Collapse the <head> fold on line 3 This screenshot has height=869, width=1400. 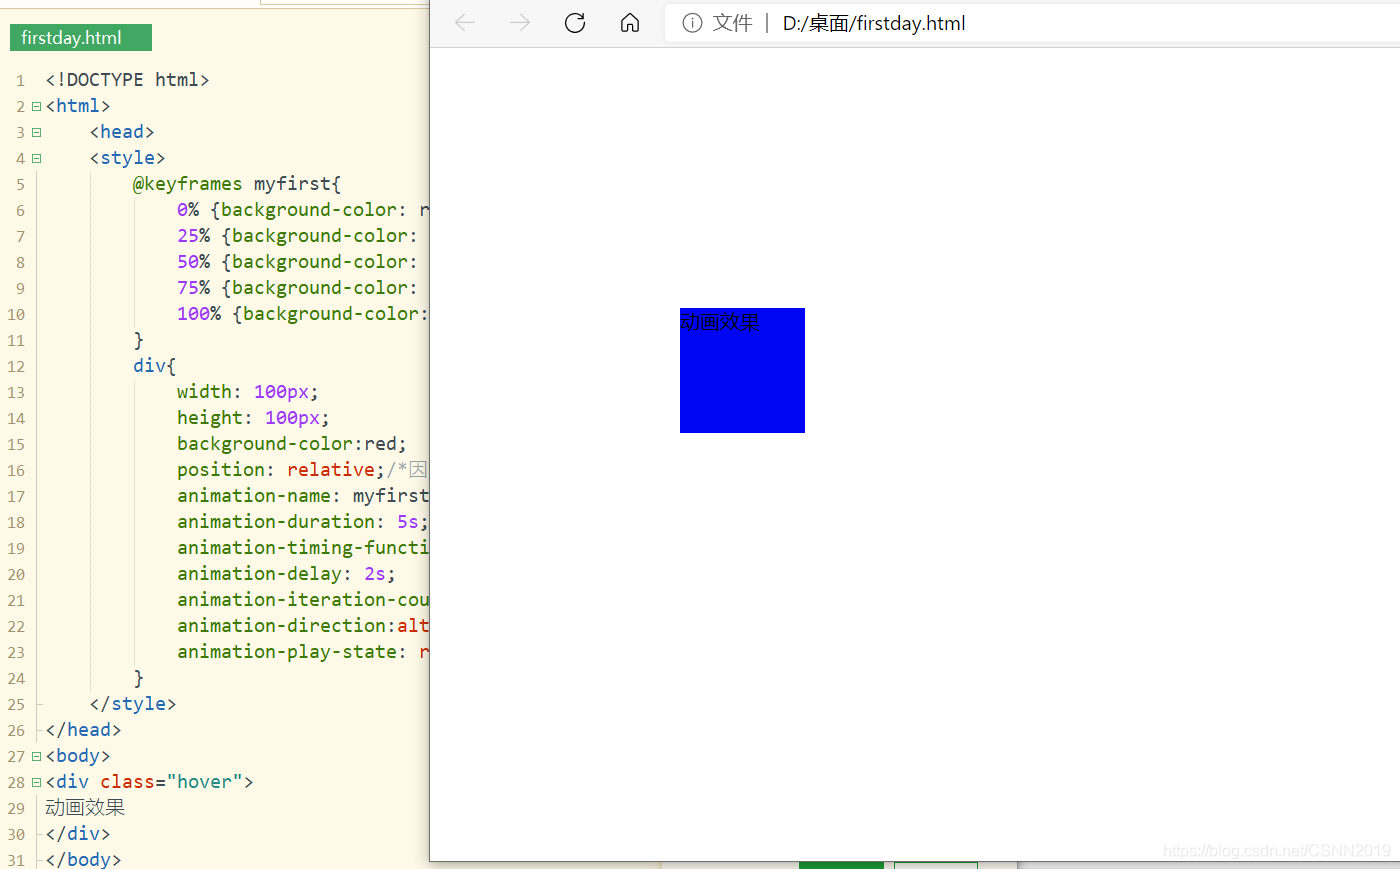[36, 132]
